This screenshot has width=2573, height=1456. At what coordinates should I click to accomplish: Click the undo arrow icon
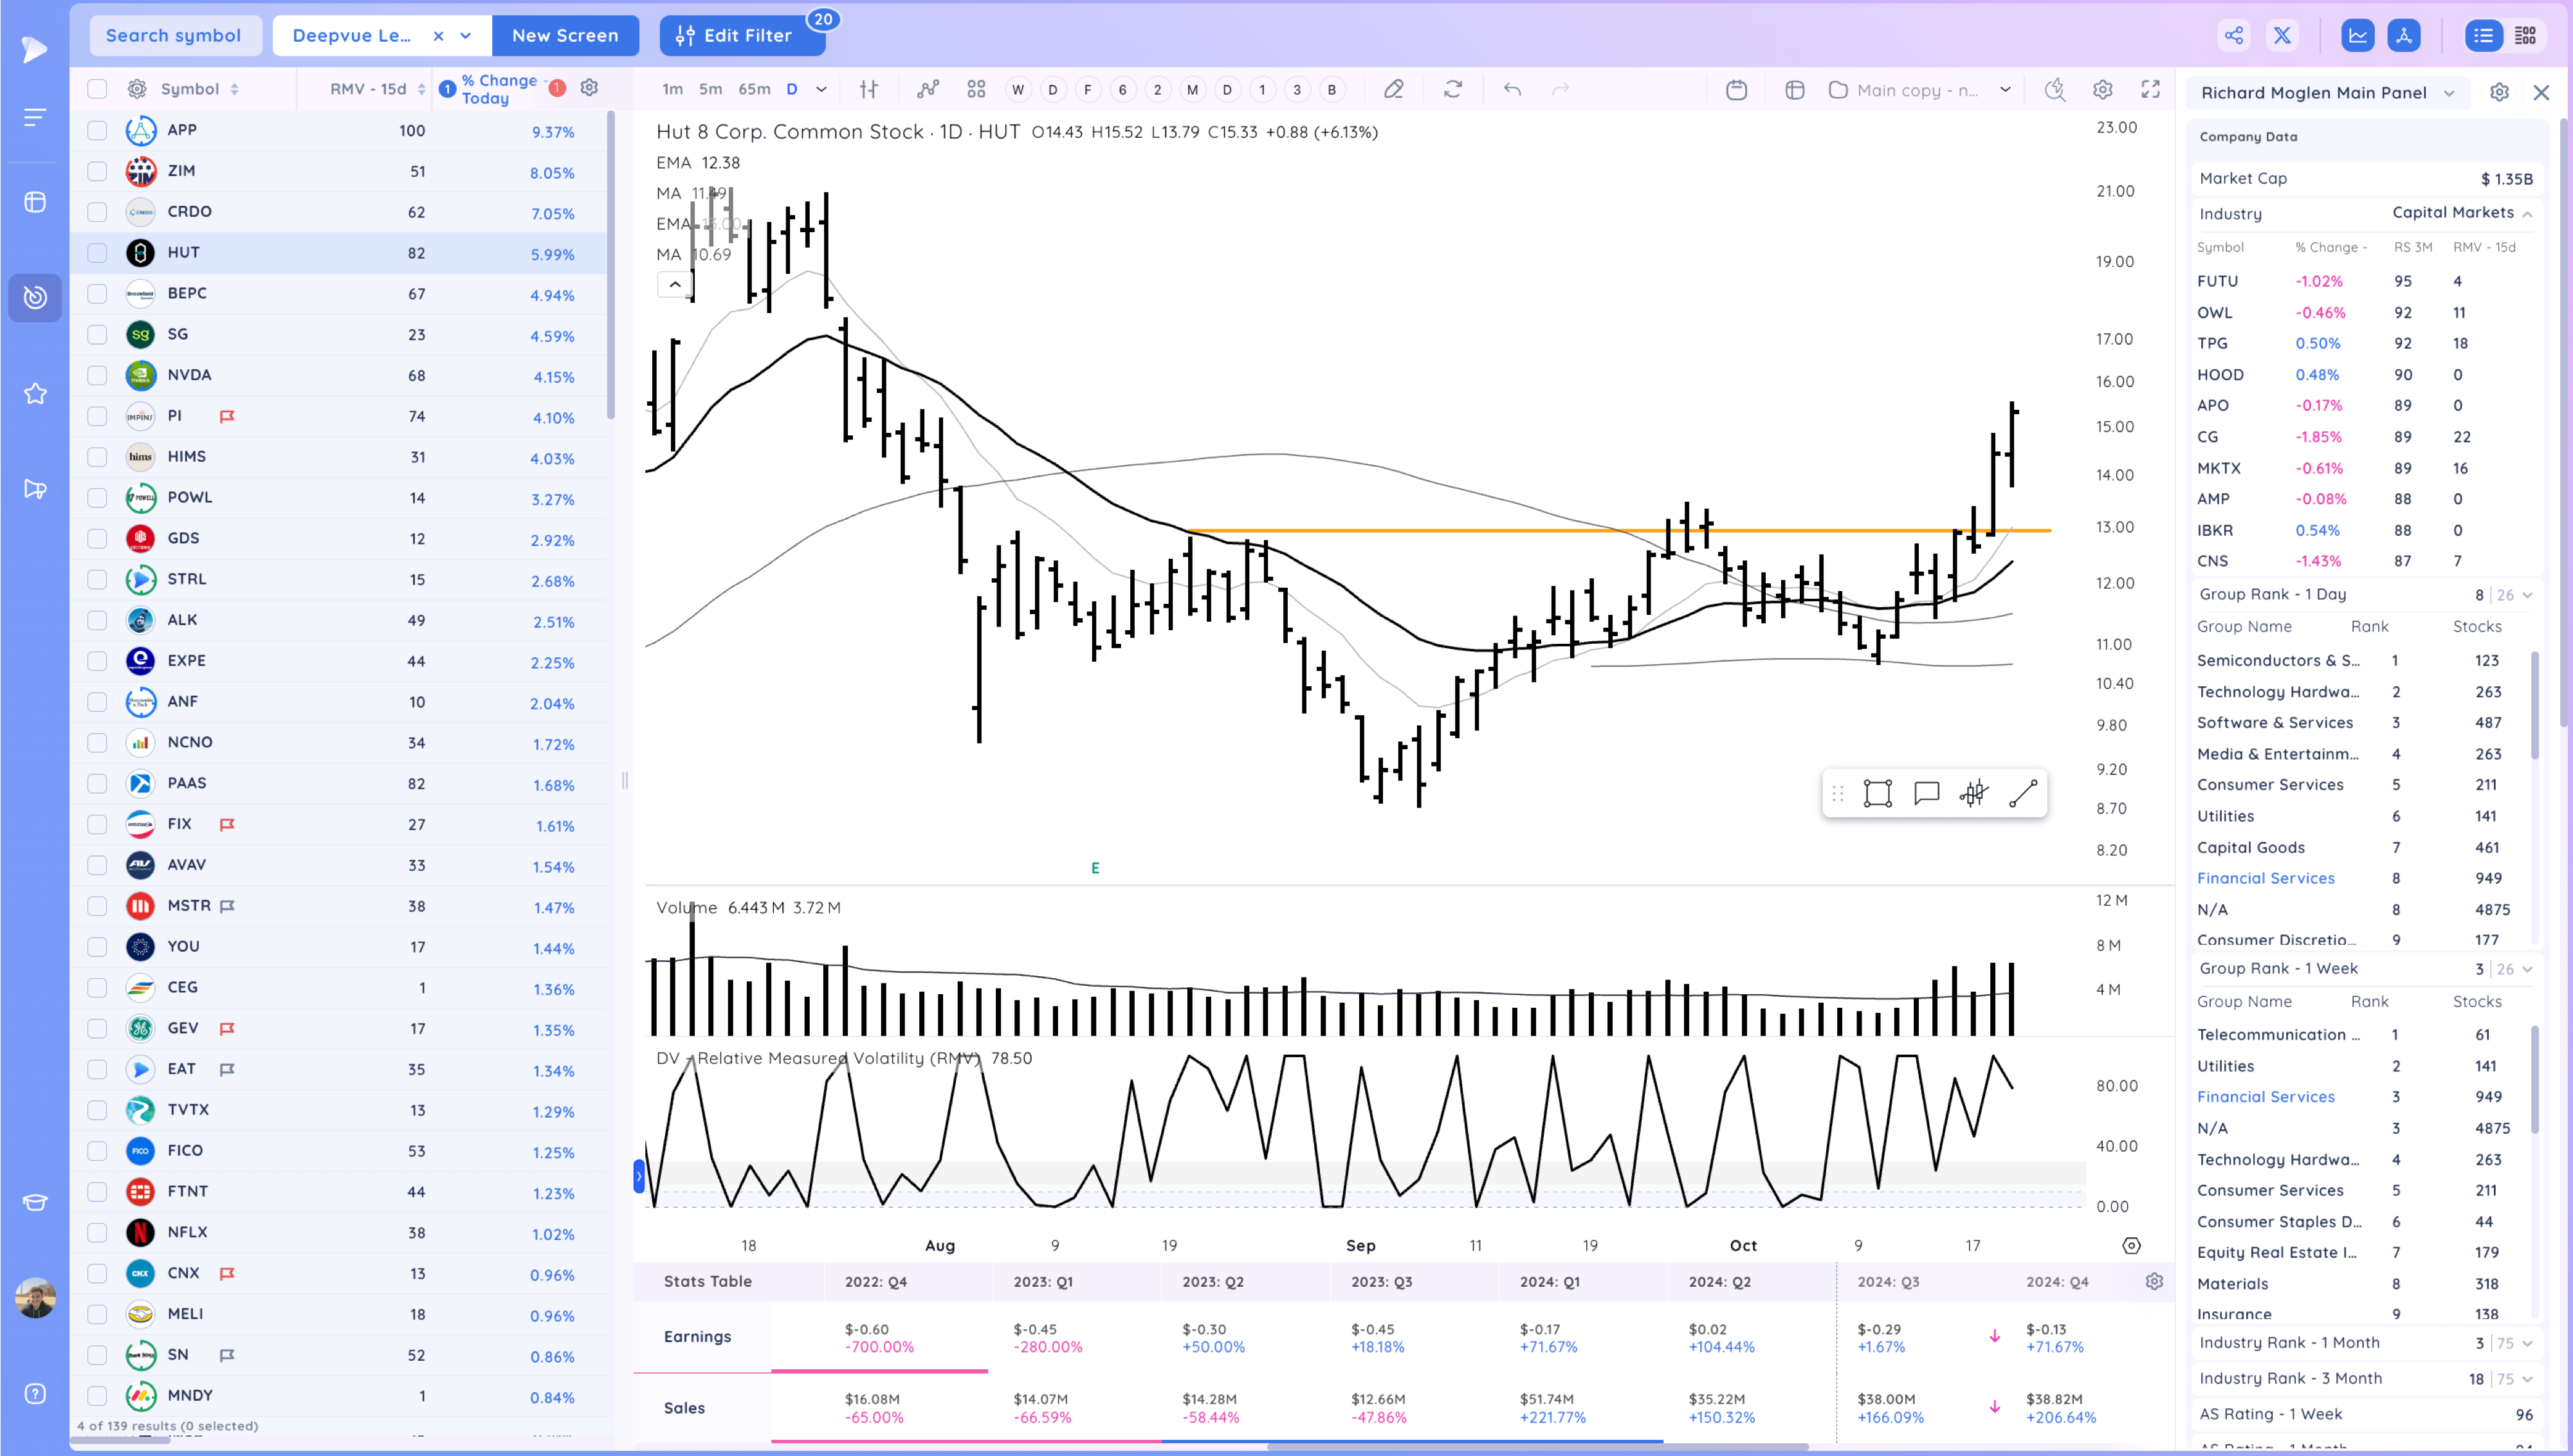tap(1512, 89)
